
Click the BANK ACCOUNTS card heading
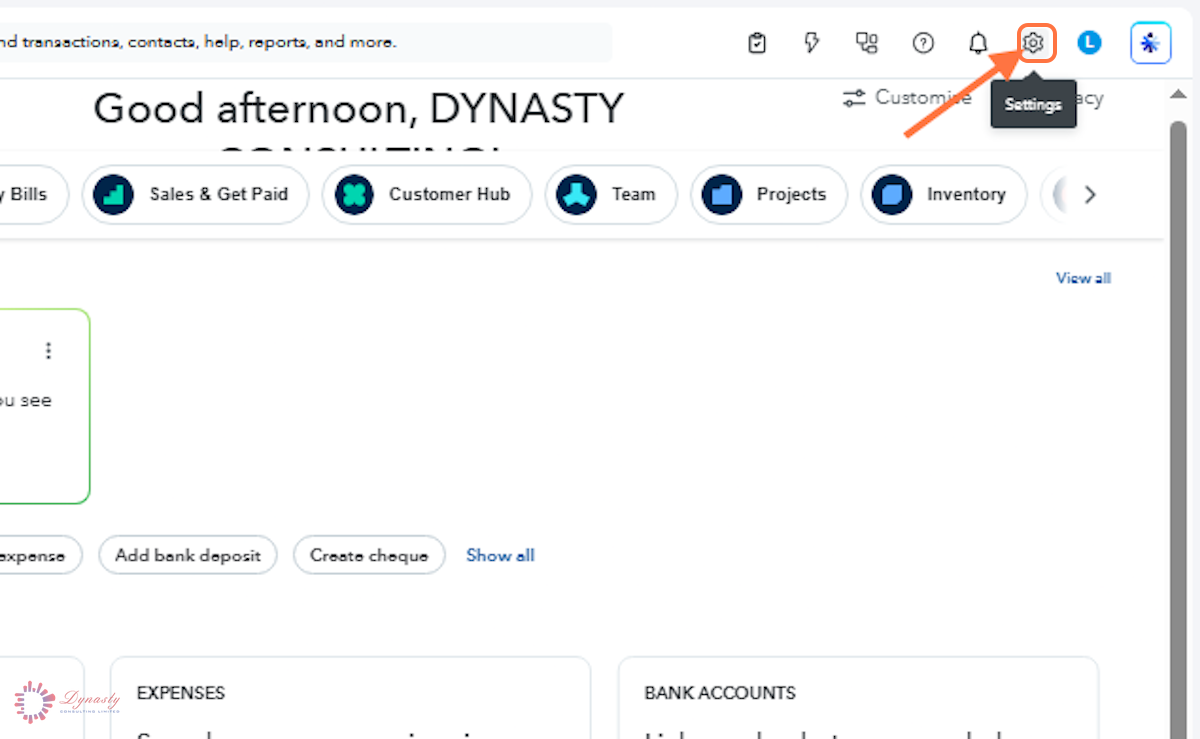click(720, 693)
